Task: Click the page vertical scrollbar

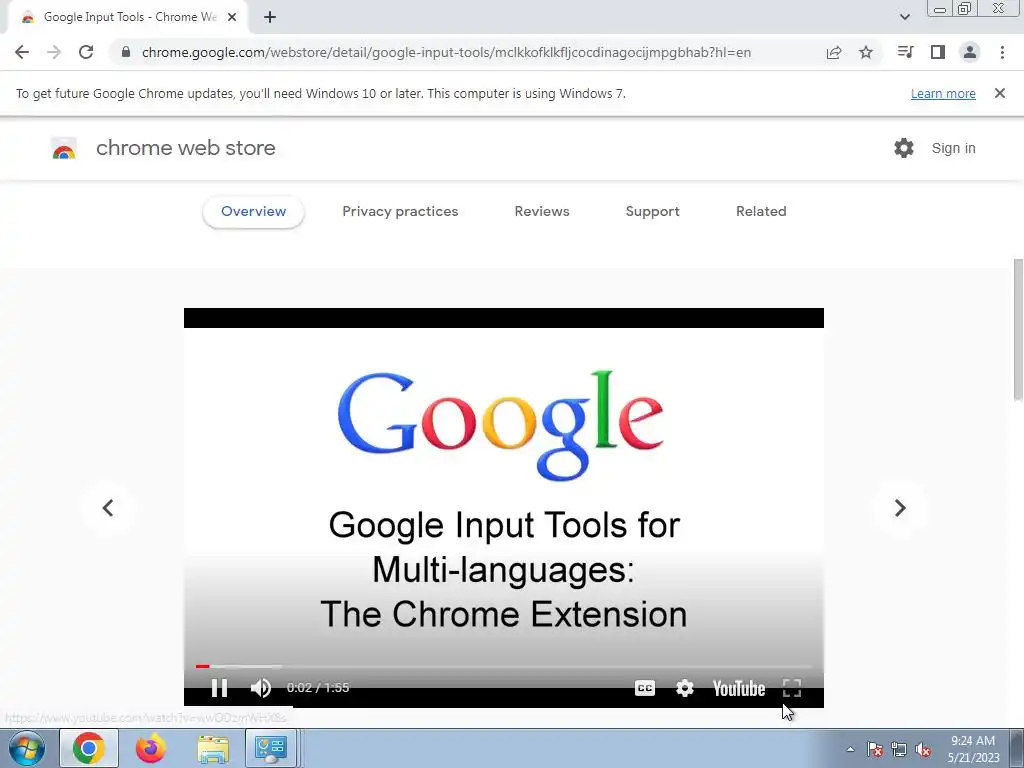Action: [1018, 330]
